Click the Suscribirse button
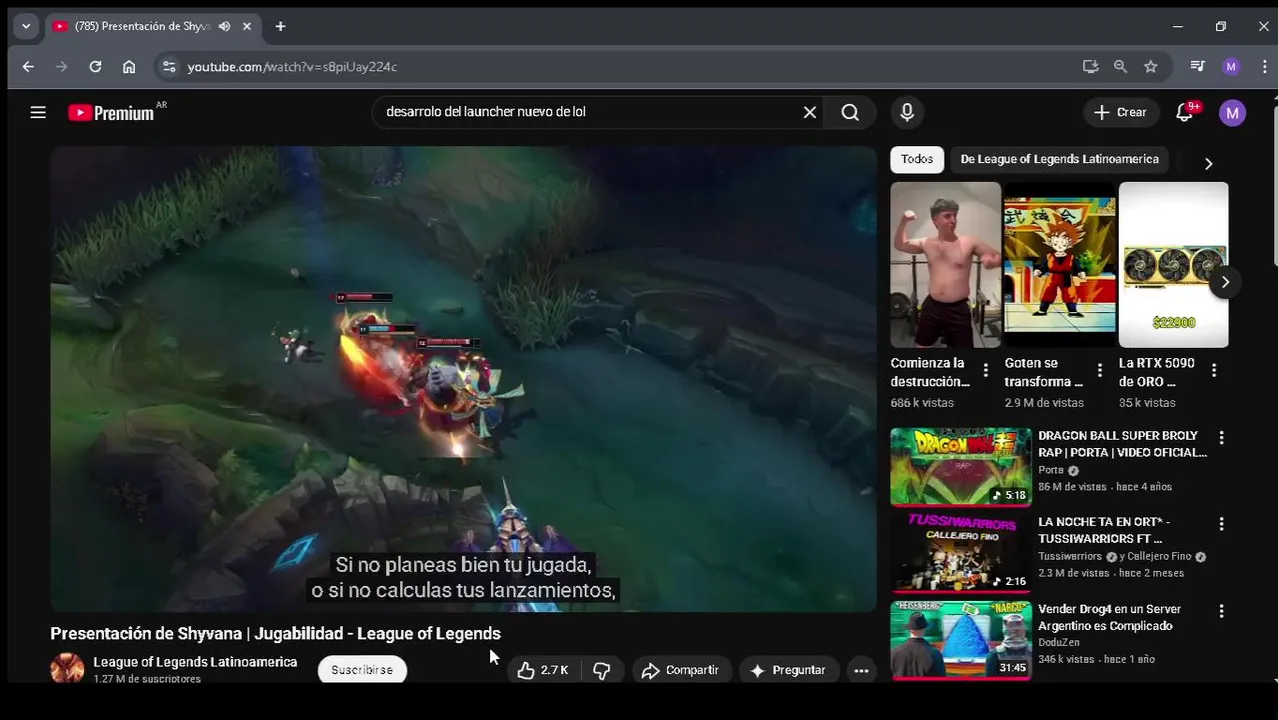The width and height of the screenshot is (1278, 720). pos(362,670)
